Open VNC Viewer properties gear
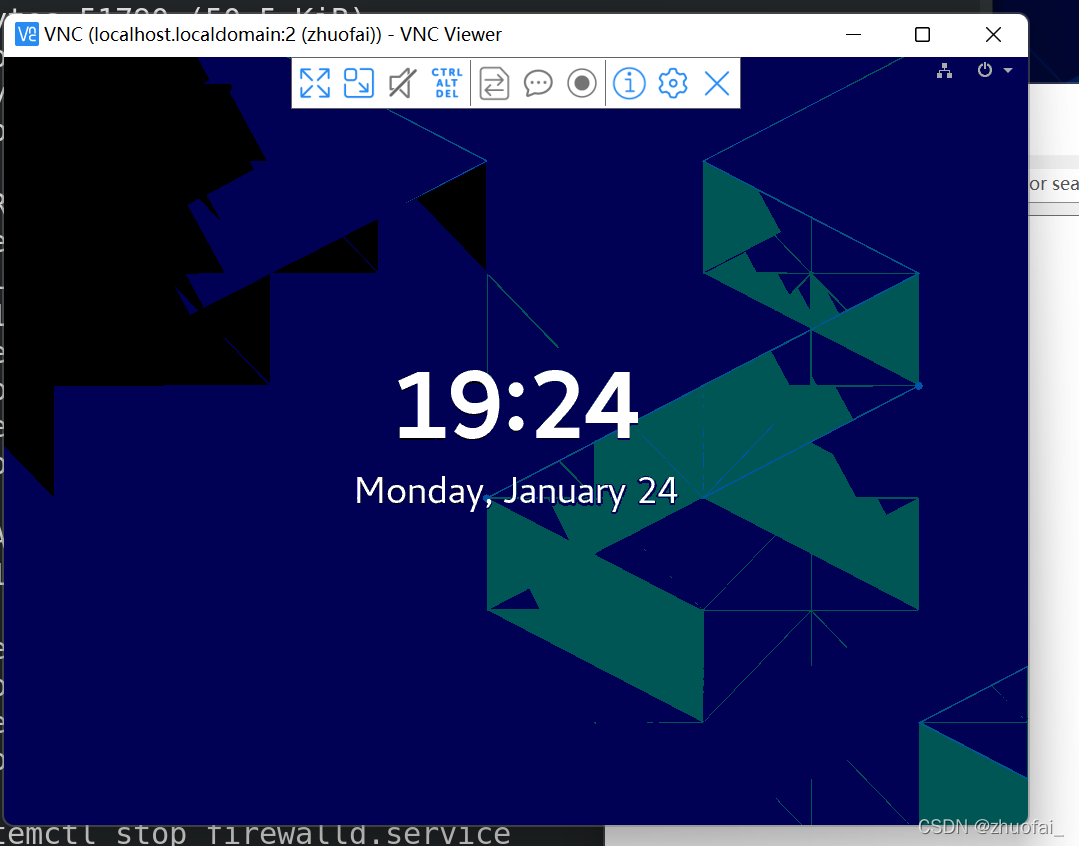This screenshot has width=1079, height=846. pos(673,83)
